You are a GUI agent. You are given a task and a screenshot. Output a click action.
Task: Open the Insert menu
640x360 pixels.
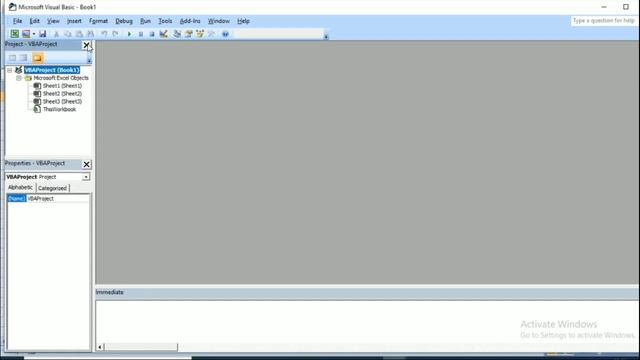(x=74, y=21)
